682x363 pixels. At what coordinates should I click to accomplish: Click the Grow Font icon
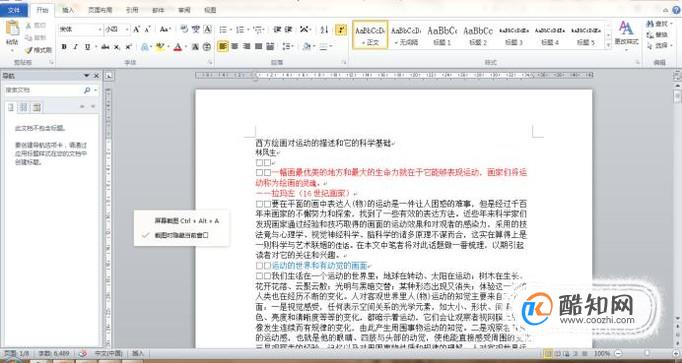click(137, 30)
